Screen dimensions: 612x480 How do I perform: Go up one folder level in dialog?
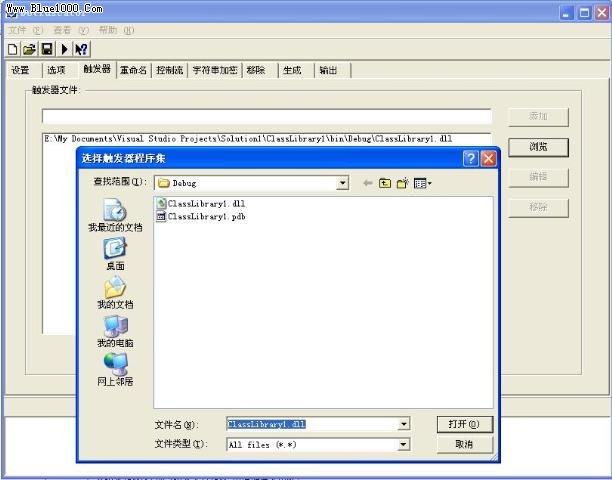click(384, 183)
